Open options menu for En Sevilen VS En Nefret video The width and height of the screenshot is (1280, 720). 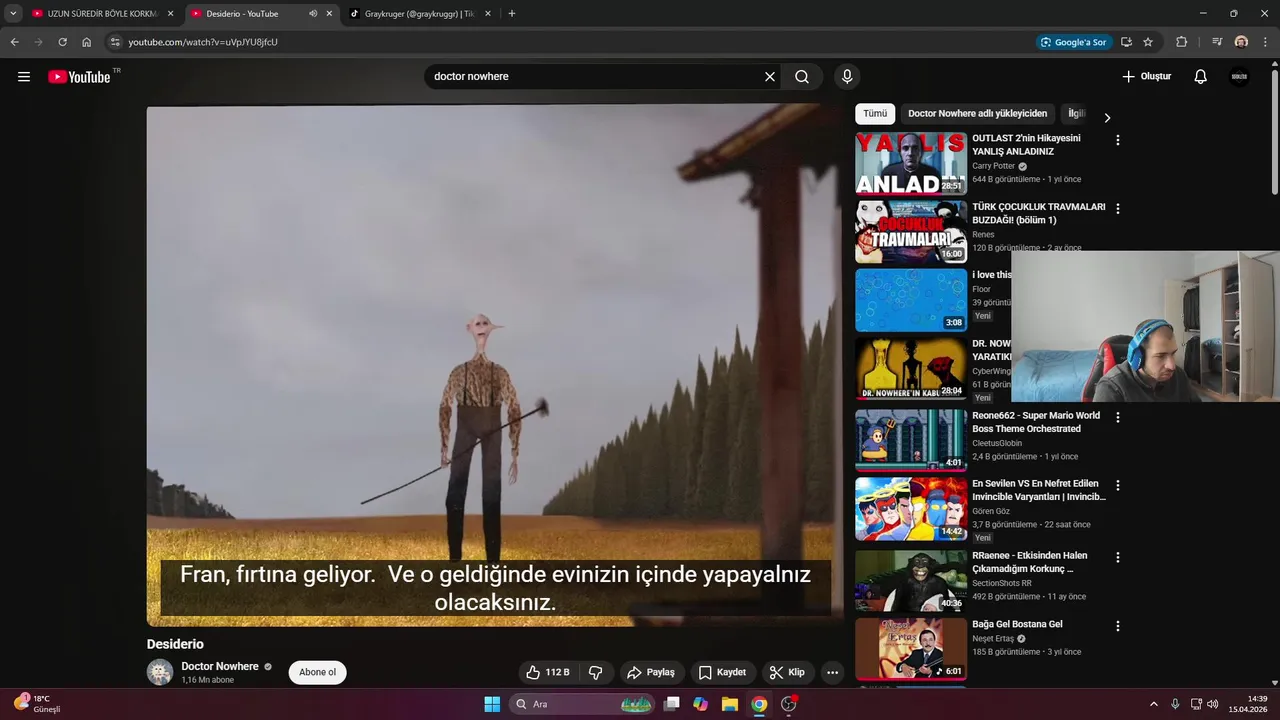point(1118,485)
